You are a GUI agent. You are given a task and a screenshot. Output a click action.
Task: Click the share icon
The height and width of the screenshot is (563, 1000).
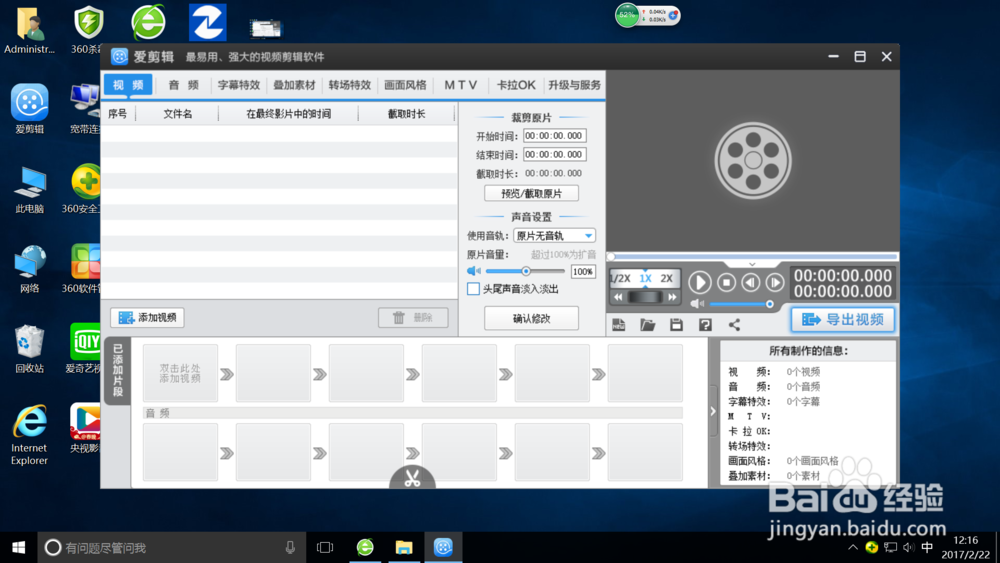(x=735, y=325)
